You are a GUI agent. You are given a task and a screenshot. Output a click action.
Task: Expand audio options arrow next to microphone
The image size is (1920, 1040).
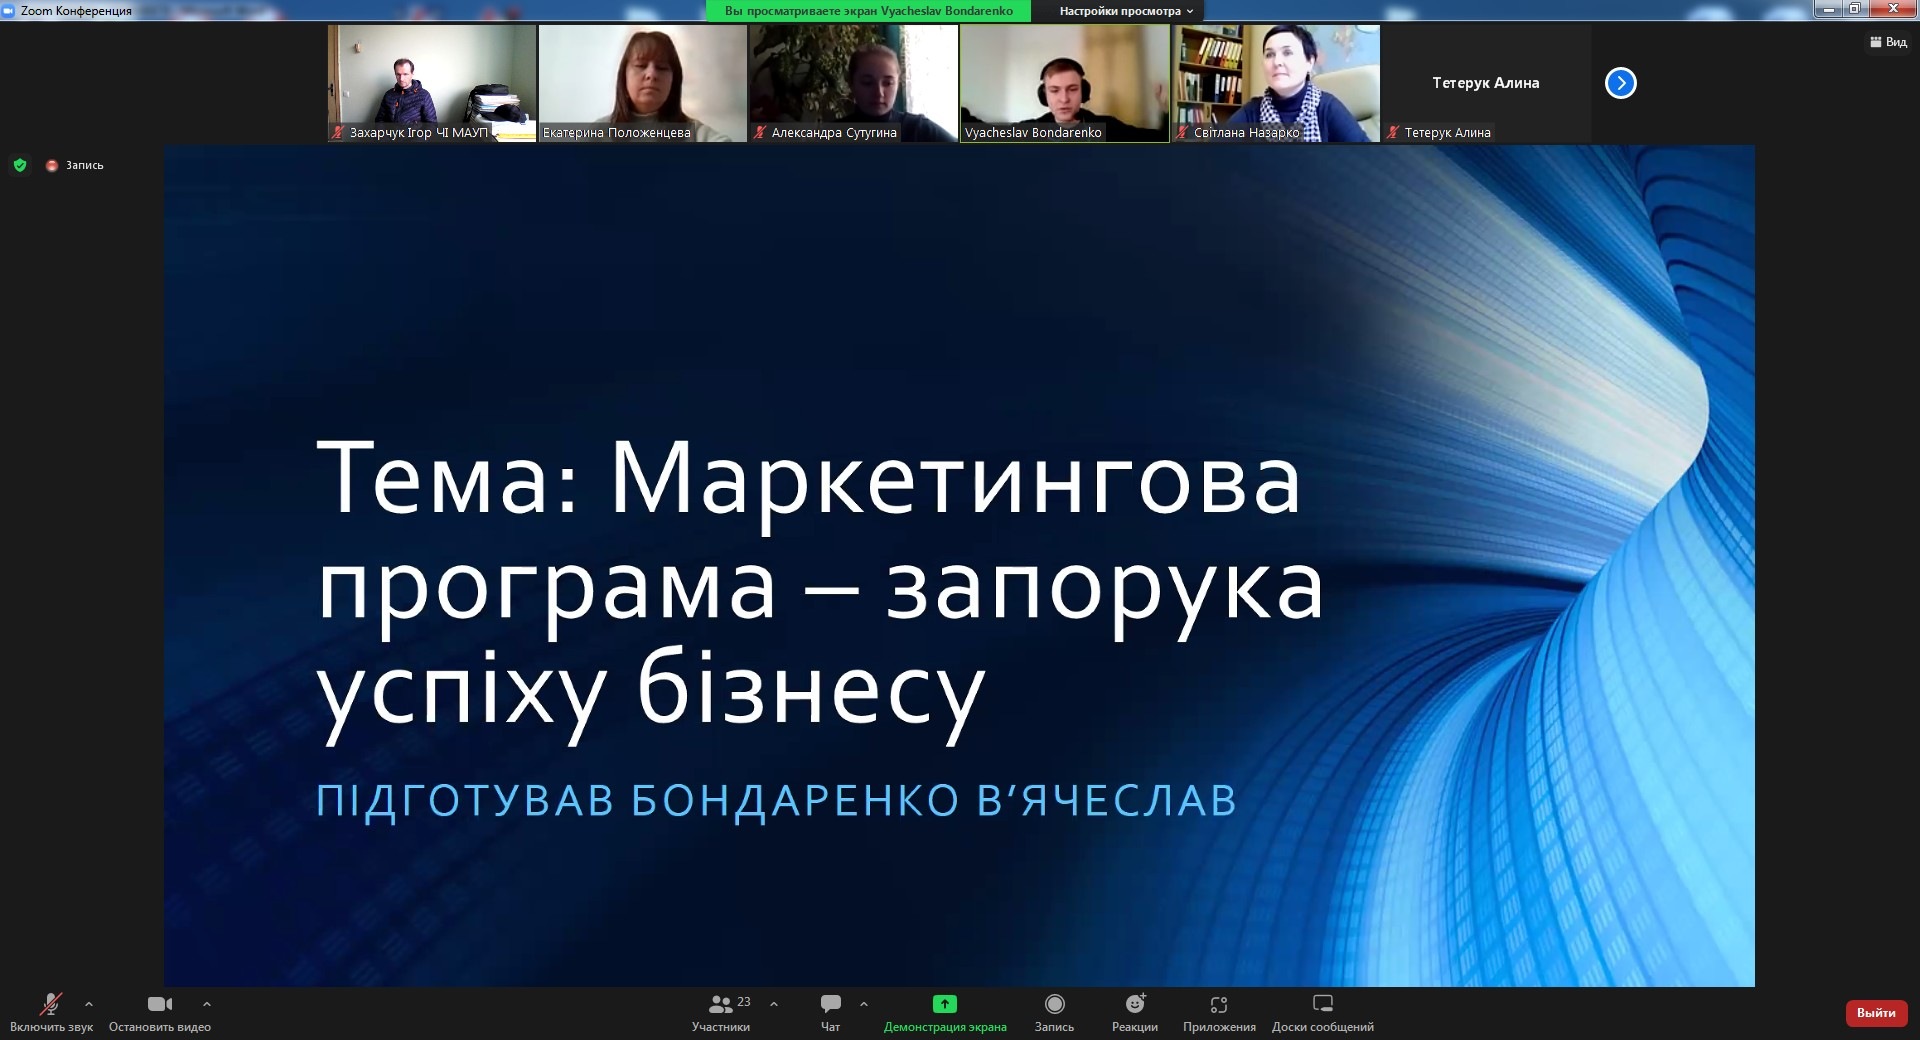(89, 1004)
